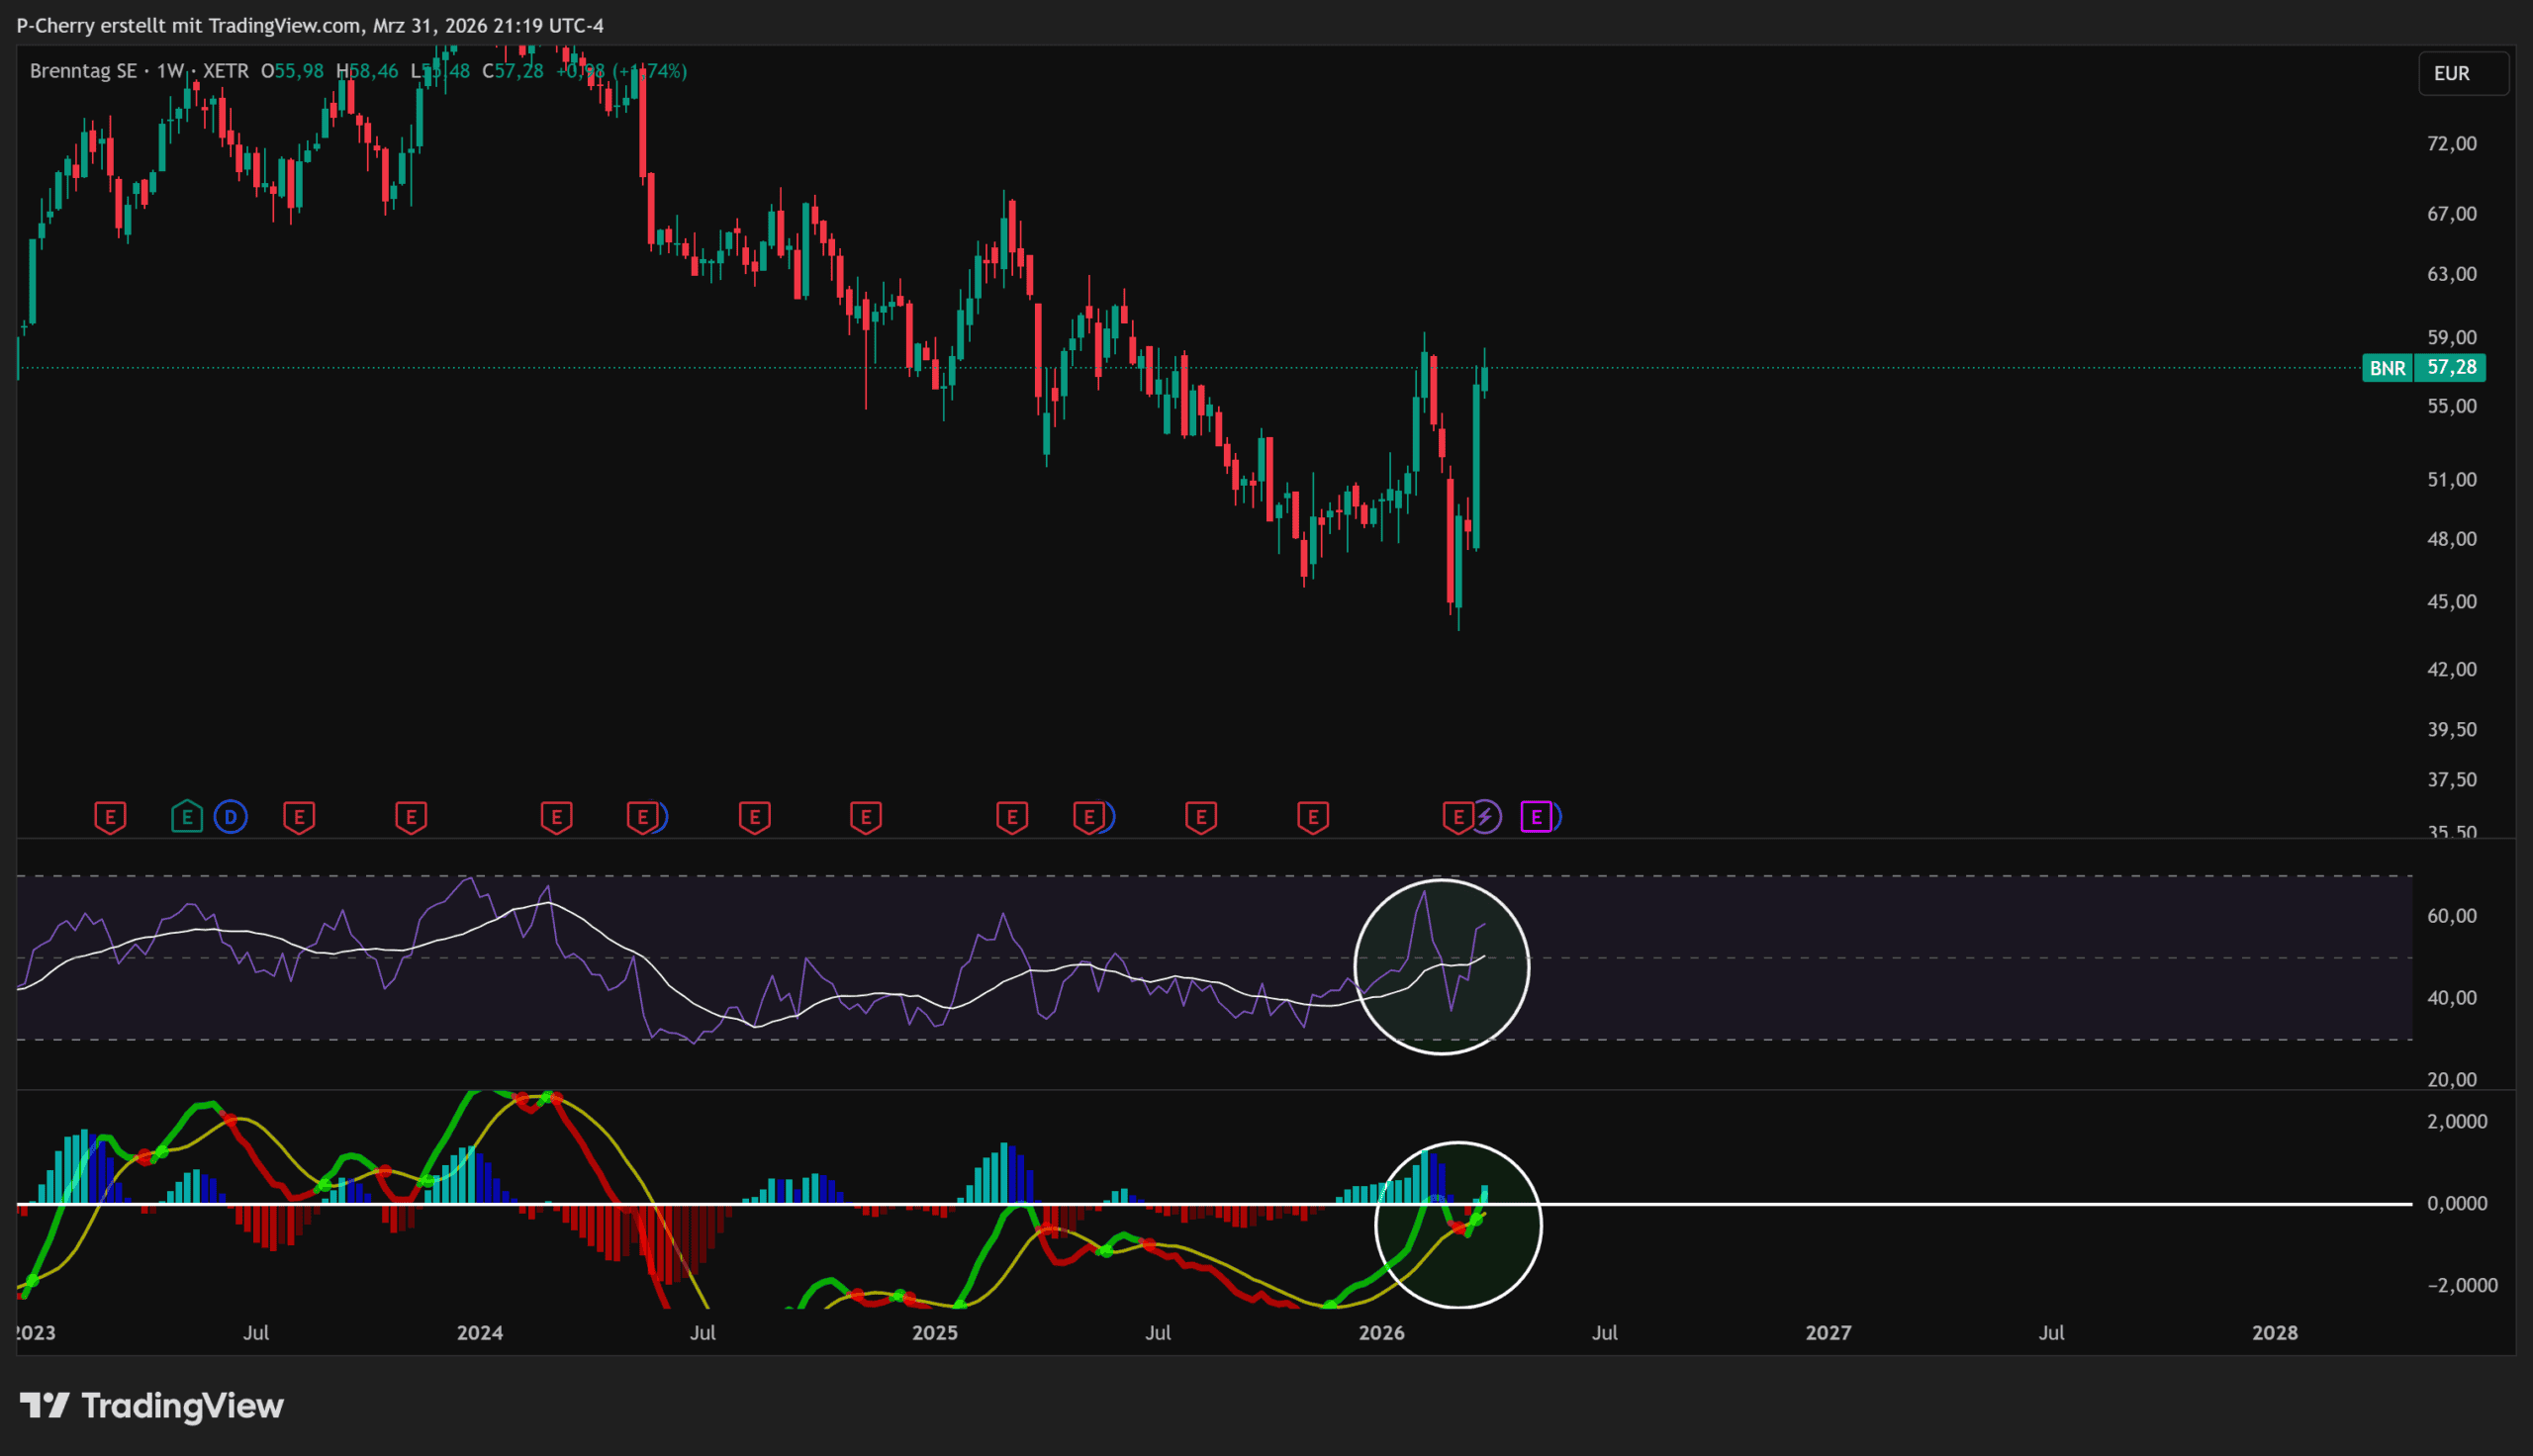Viewport: 2533px width, 1456px height.
Task: Click the Brenntag SE symbol title
Action: [x=83, y=71]
